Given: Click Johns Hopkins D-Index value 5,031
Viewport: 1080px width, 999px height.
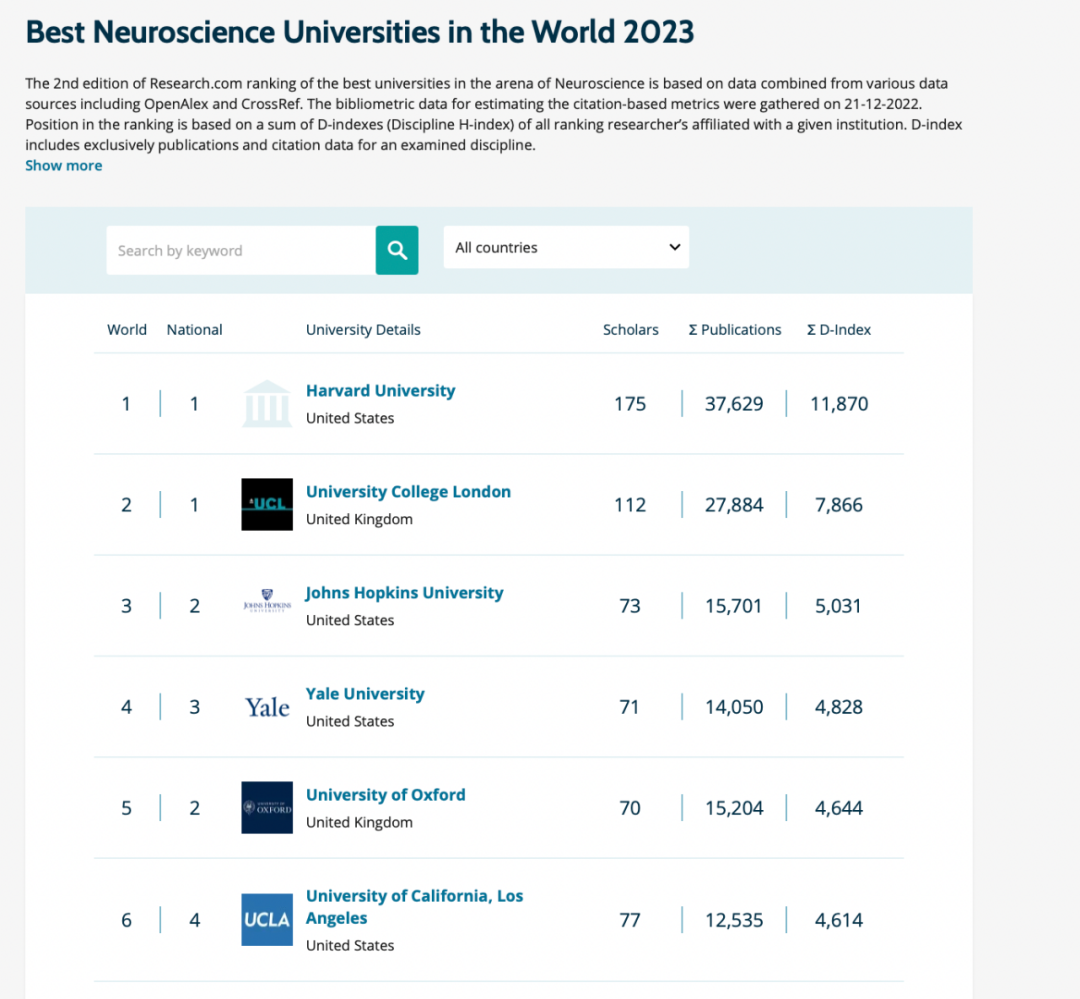Looking at the screenshot, I should pos(838,606).
